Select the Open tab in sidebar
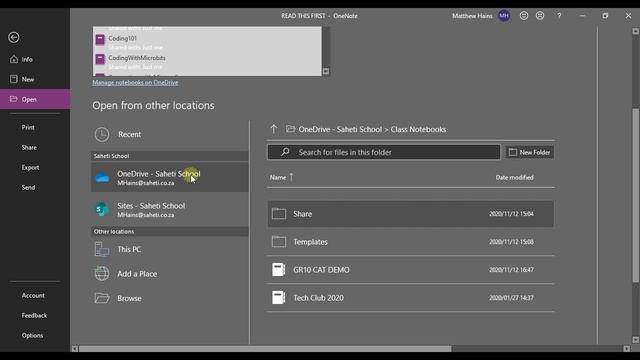This screenshot has height=360, width=640. pyautogui.click(x=35, y=99)
